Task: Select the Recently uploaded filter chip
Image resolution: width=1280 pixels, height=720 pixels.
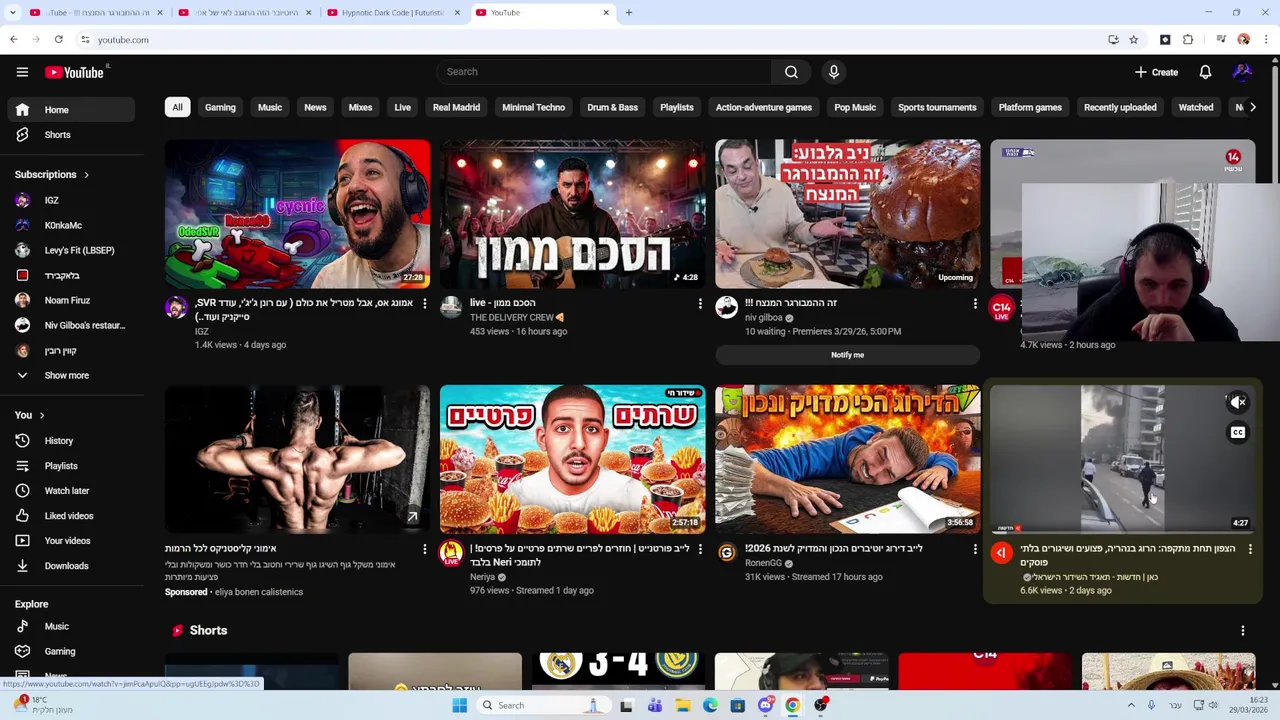Action: pos(1120,107)
